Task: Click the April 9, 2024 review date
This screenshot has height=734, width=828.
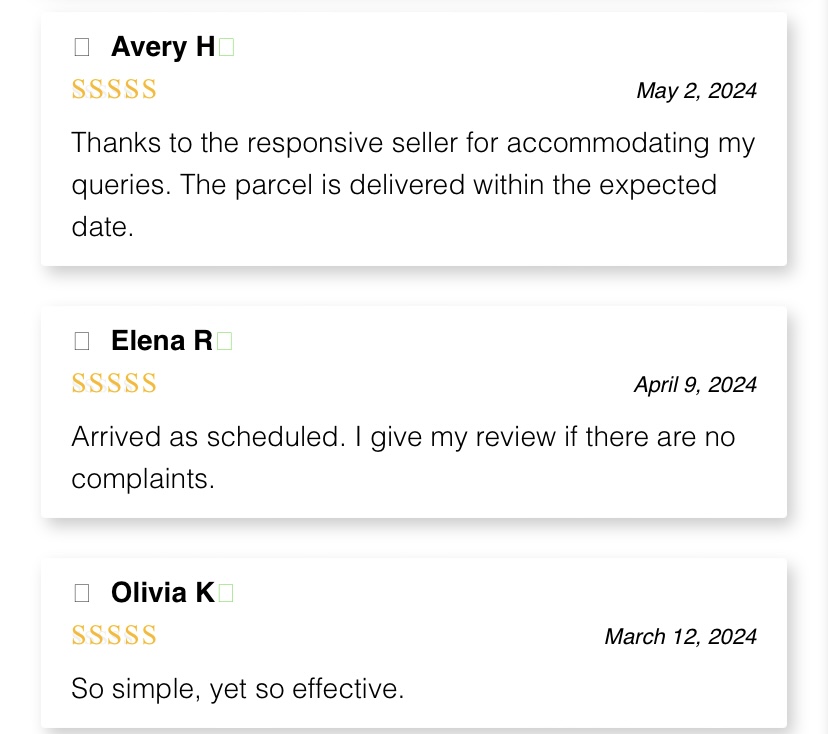Action: point(695,385)
